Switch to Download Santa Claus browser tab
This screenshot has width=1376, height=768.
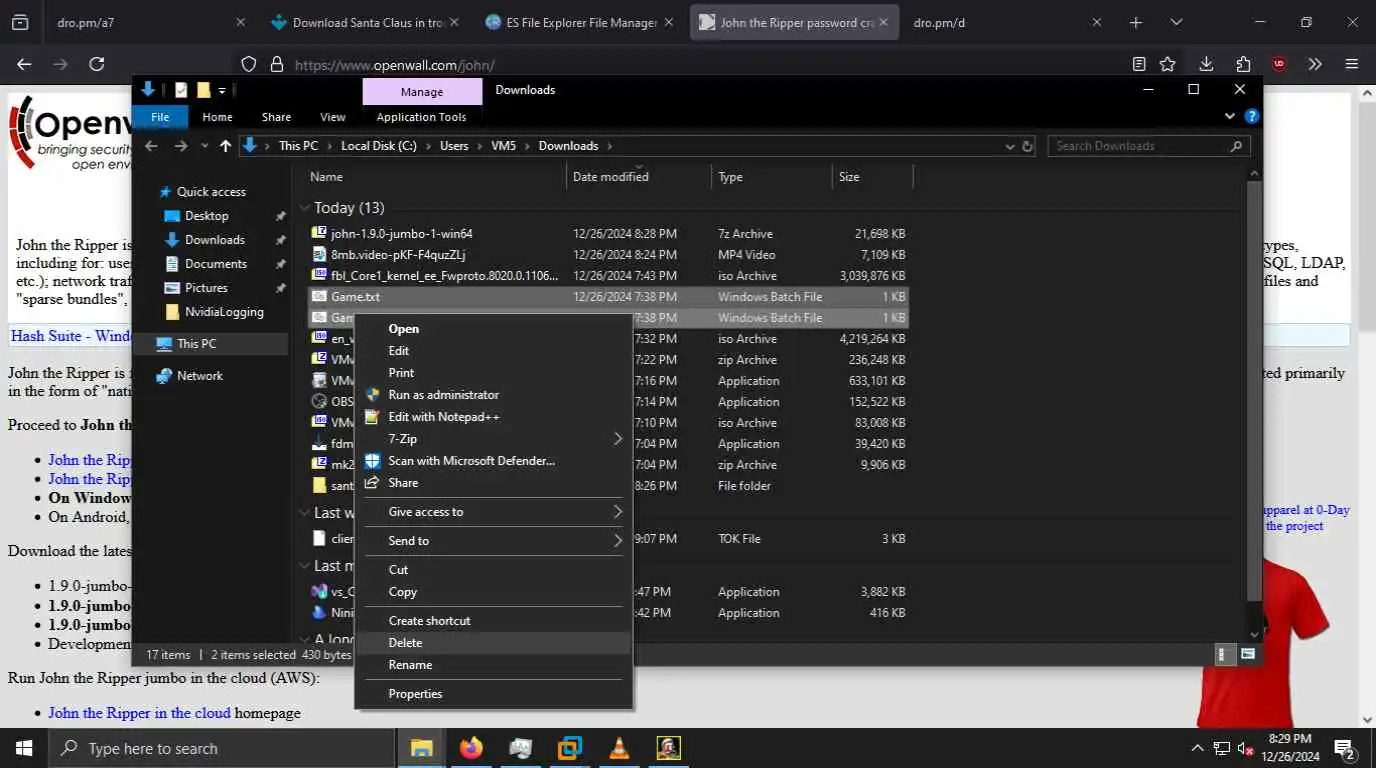click(363, 22)
